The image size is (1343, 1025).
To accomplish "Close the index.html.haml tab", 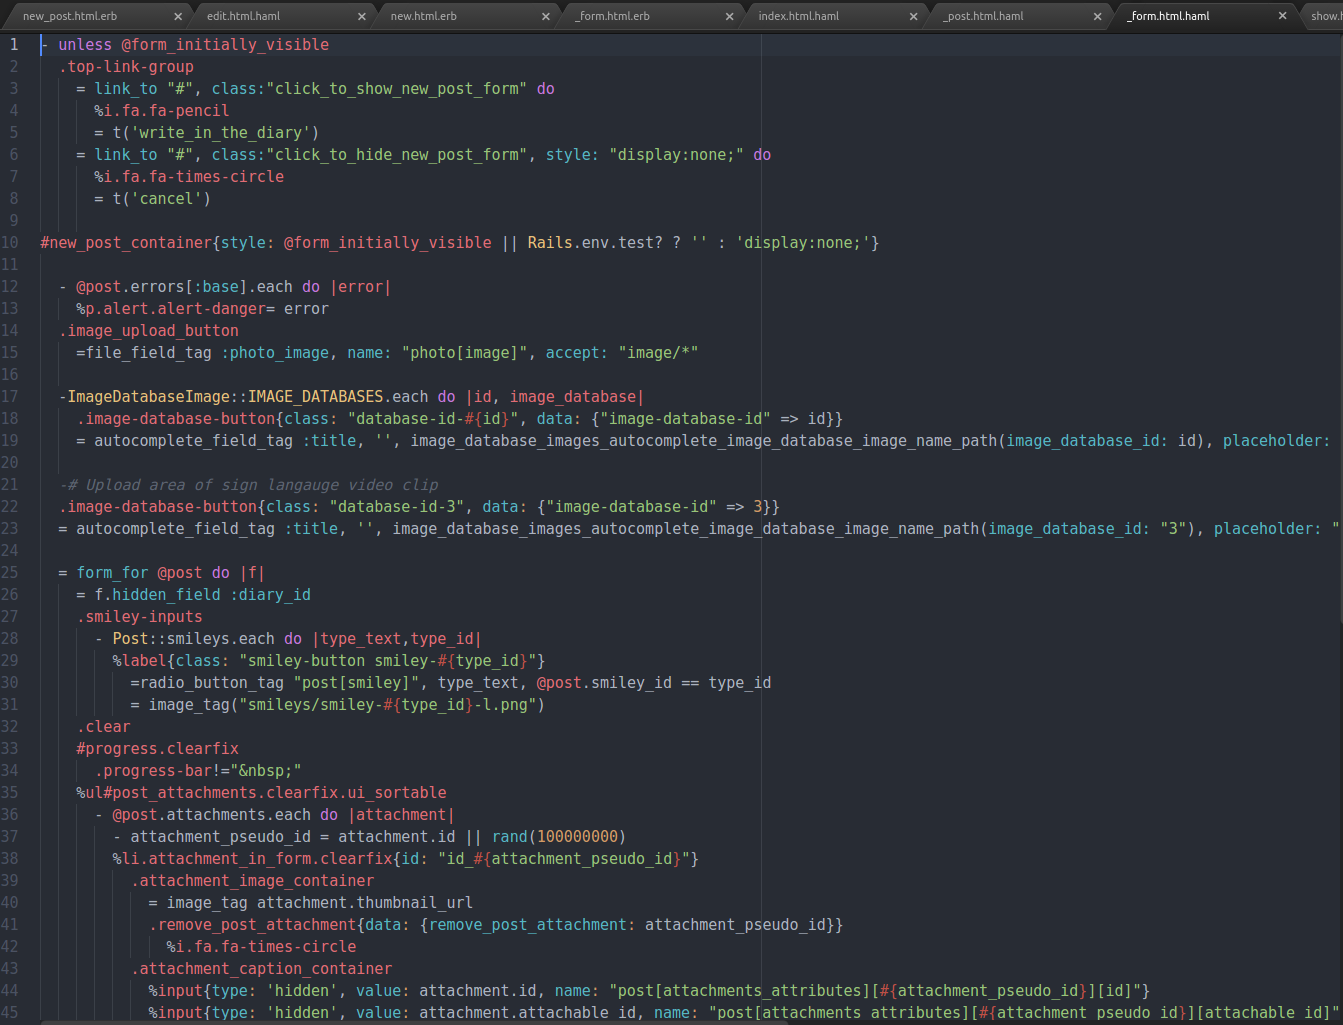I will 914,16.
